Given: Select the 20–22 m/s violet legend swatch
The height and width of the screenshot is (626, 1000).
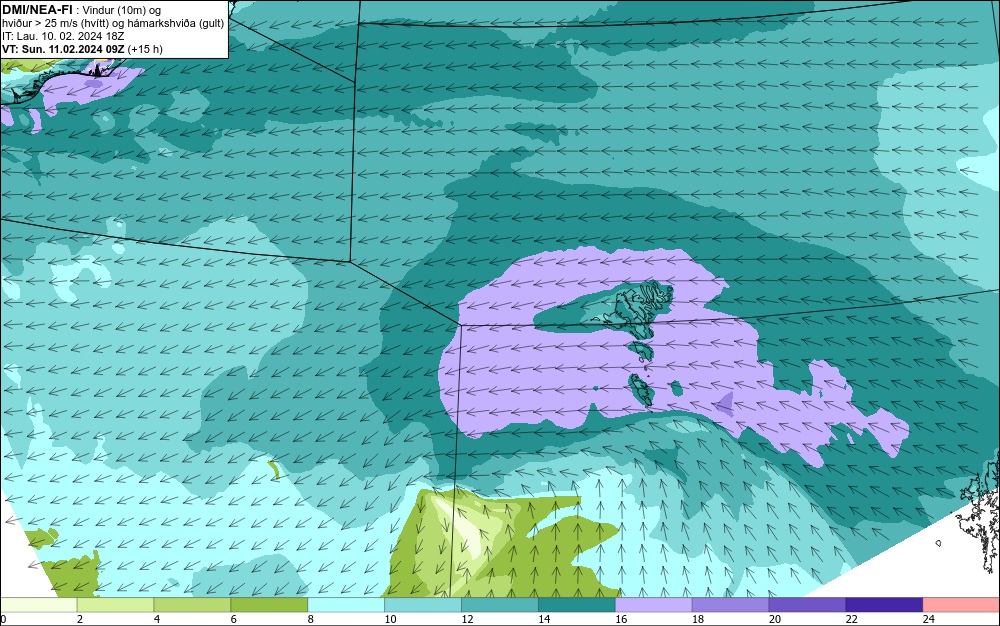Looking at the screenshot, I should coord(807,605).
